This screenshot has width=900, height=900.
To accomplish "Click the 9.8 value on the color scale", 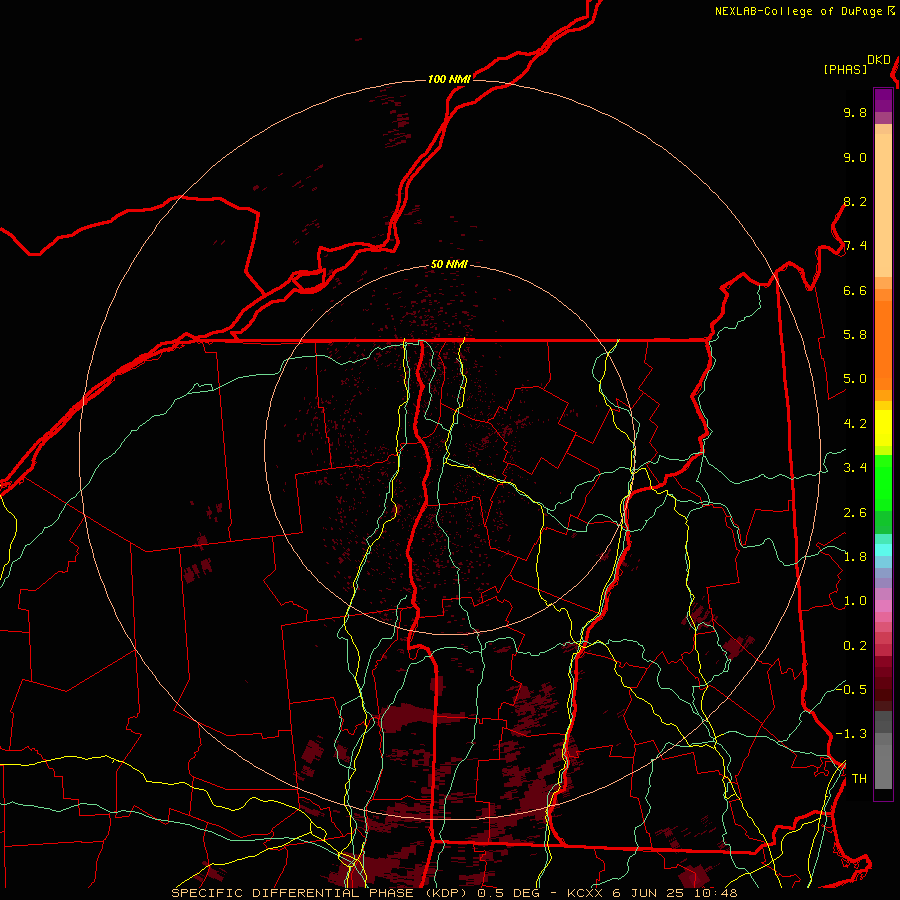I will click(855, 112).
